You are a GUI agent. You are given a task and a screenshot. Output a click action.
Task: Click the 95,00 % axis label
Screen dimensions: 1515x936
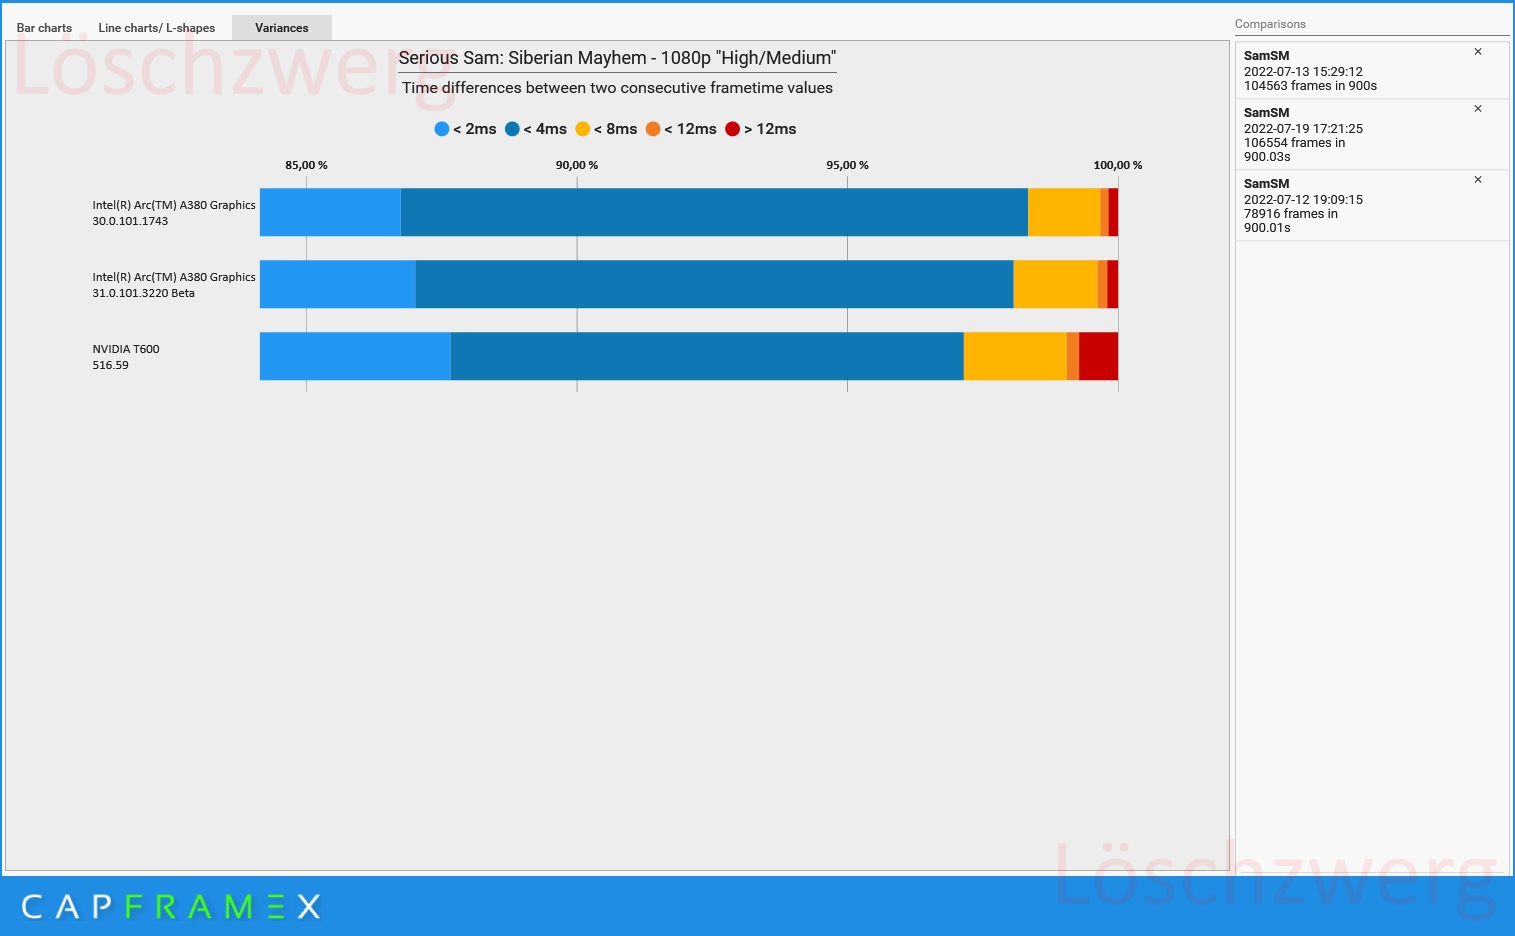(847, 165)
